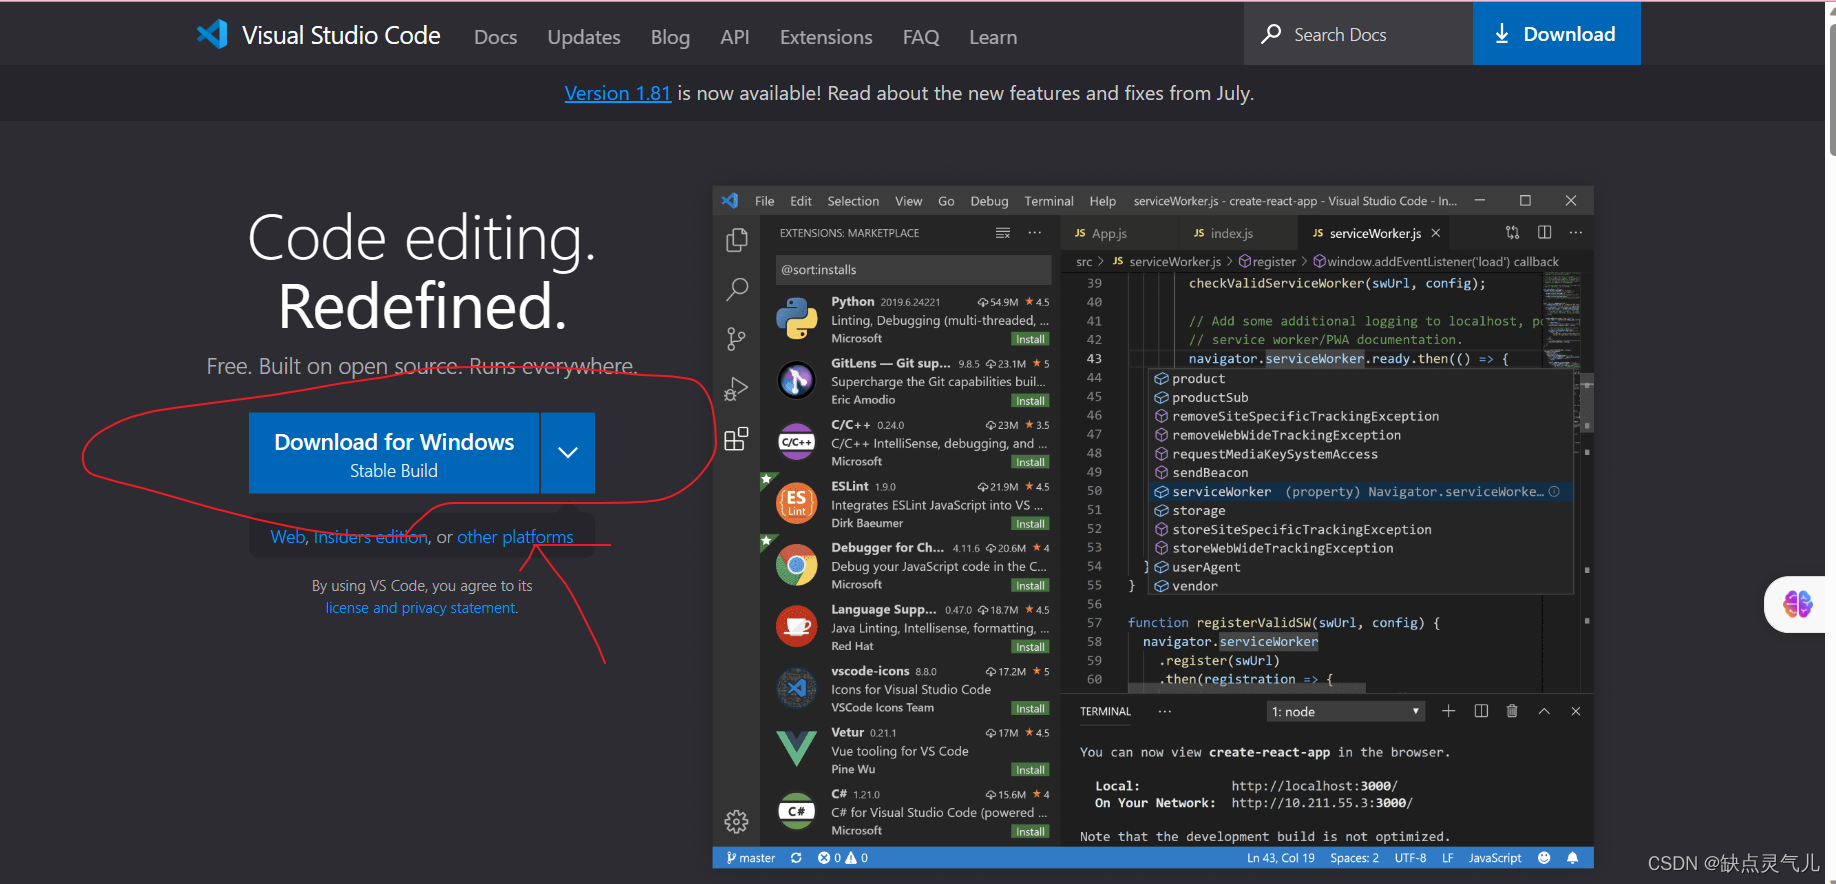Open the more actions ellipsis in Extensions header
Screen dimensions: 1836x884
(1035, 233)
